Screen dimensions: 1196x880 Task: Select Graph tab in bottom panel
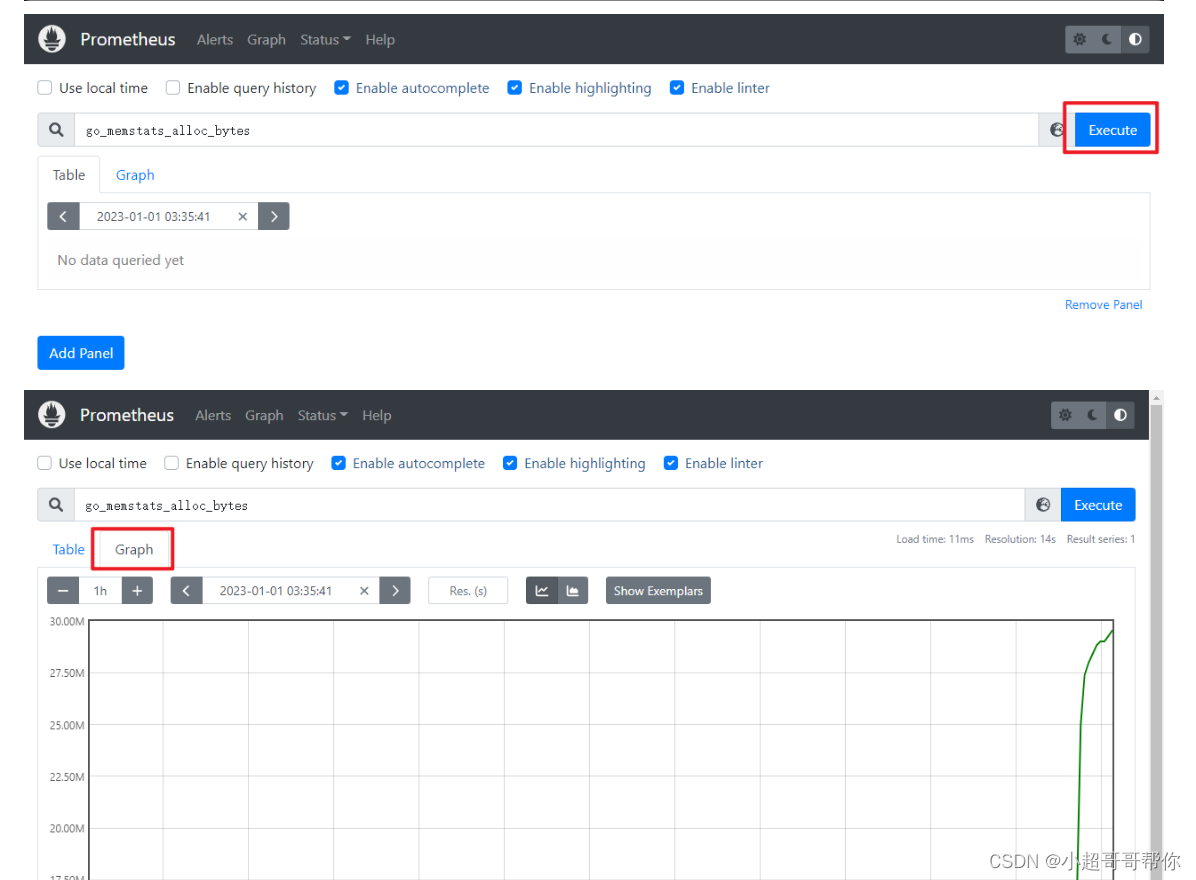(133, 549)
